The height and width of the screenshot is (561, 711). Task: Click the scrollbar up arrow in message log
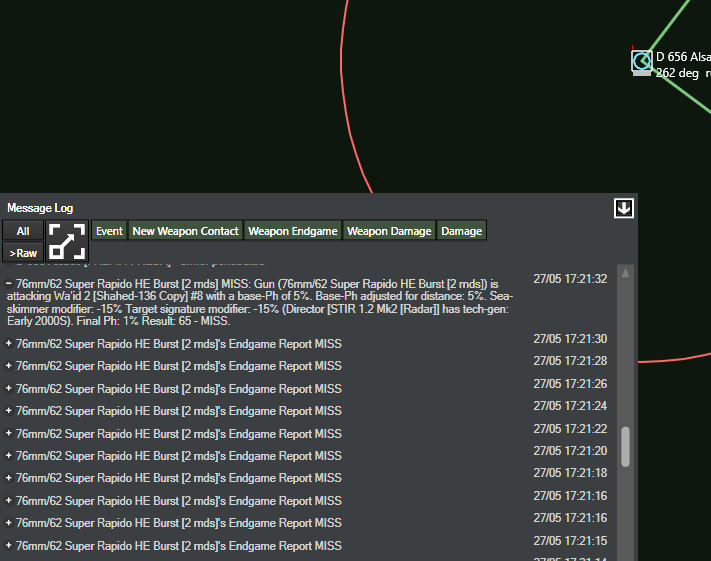point(625,273)
